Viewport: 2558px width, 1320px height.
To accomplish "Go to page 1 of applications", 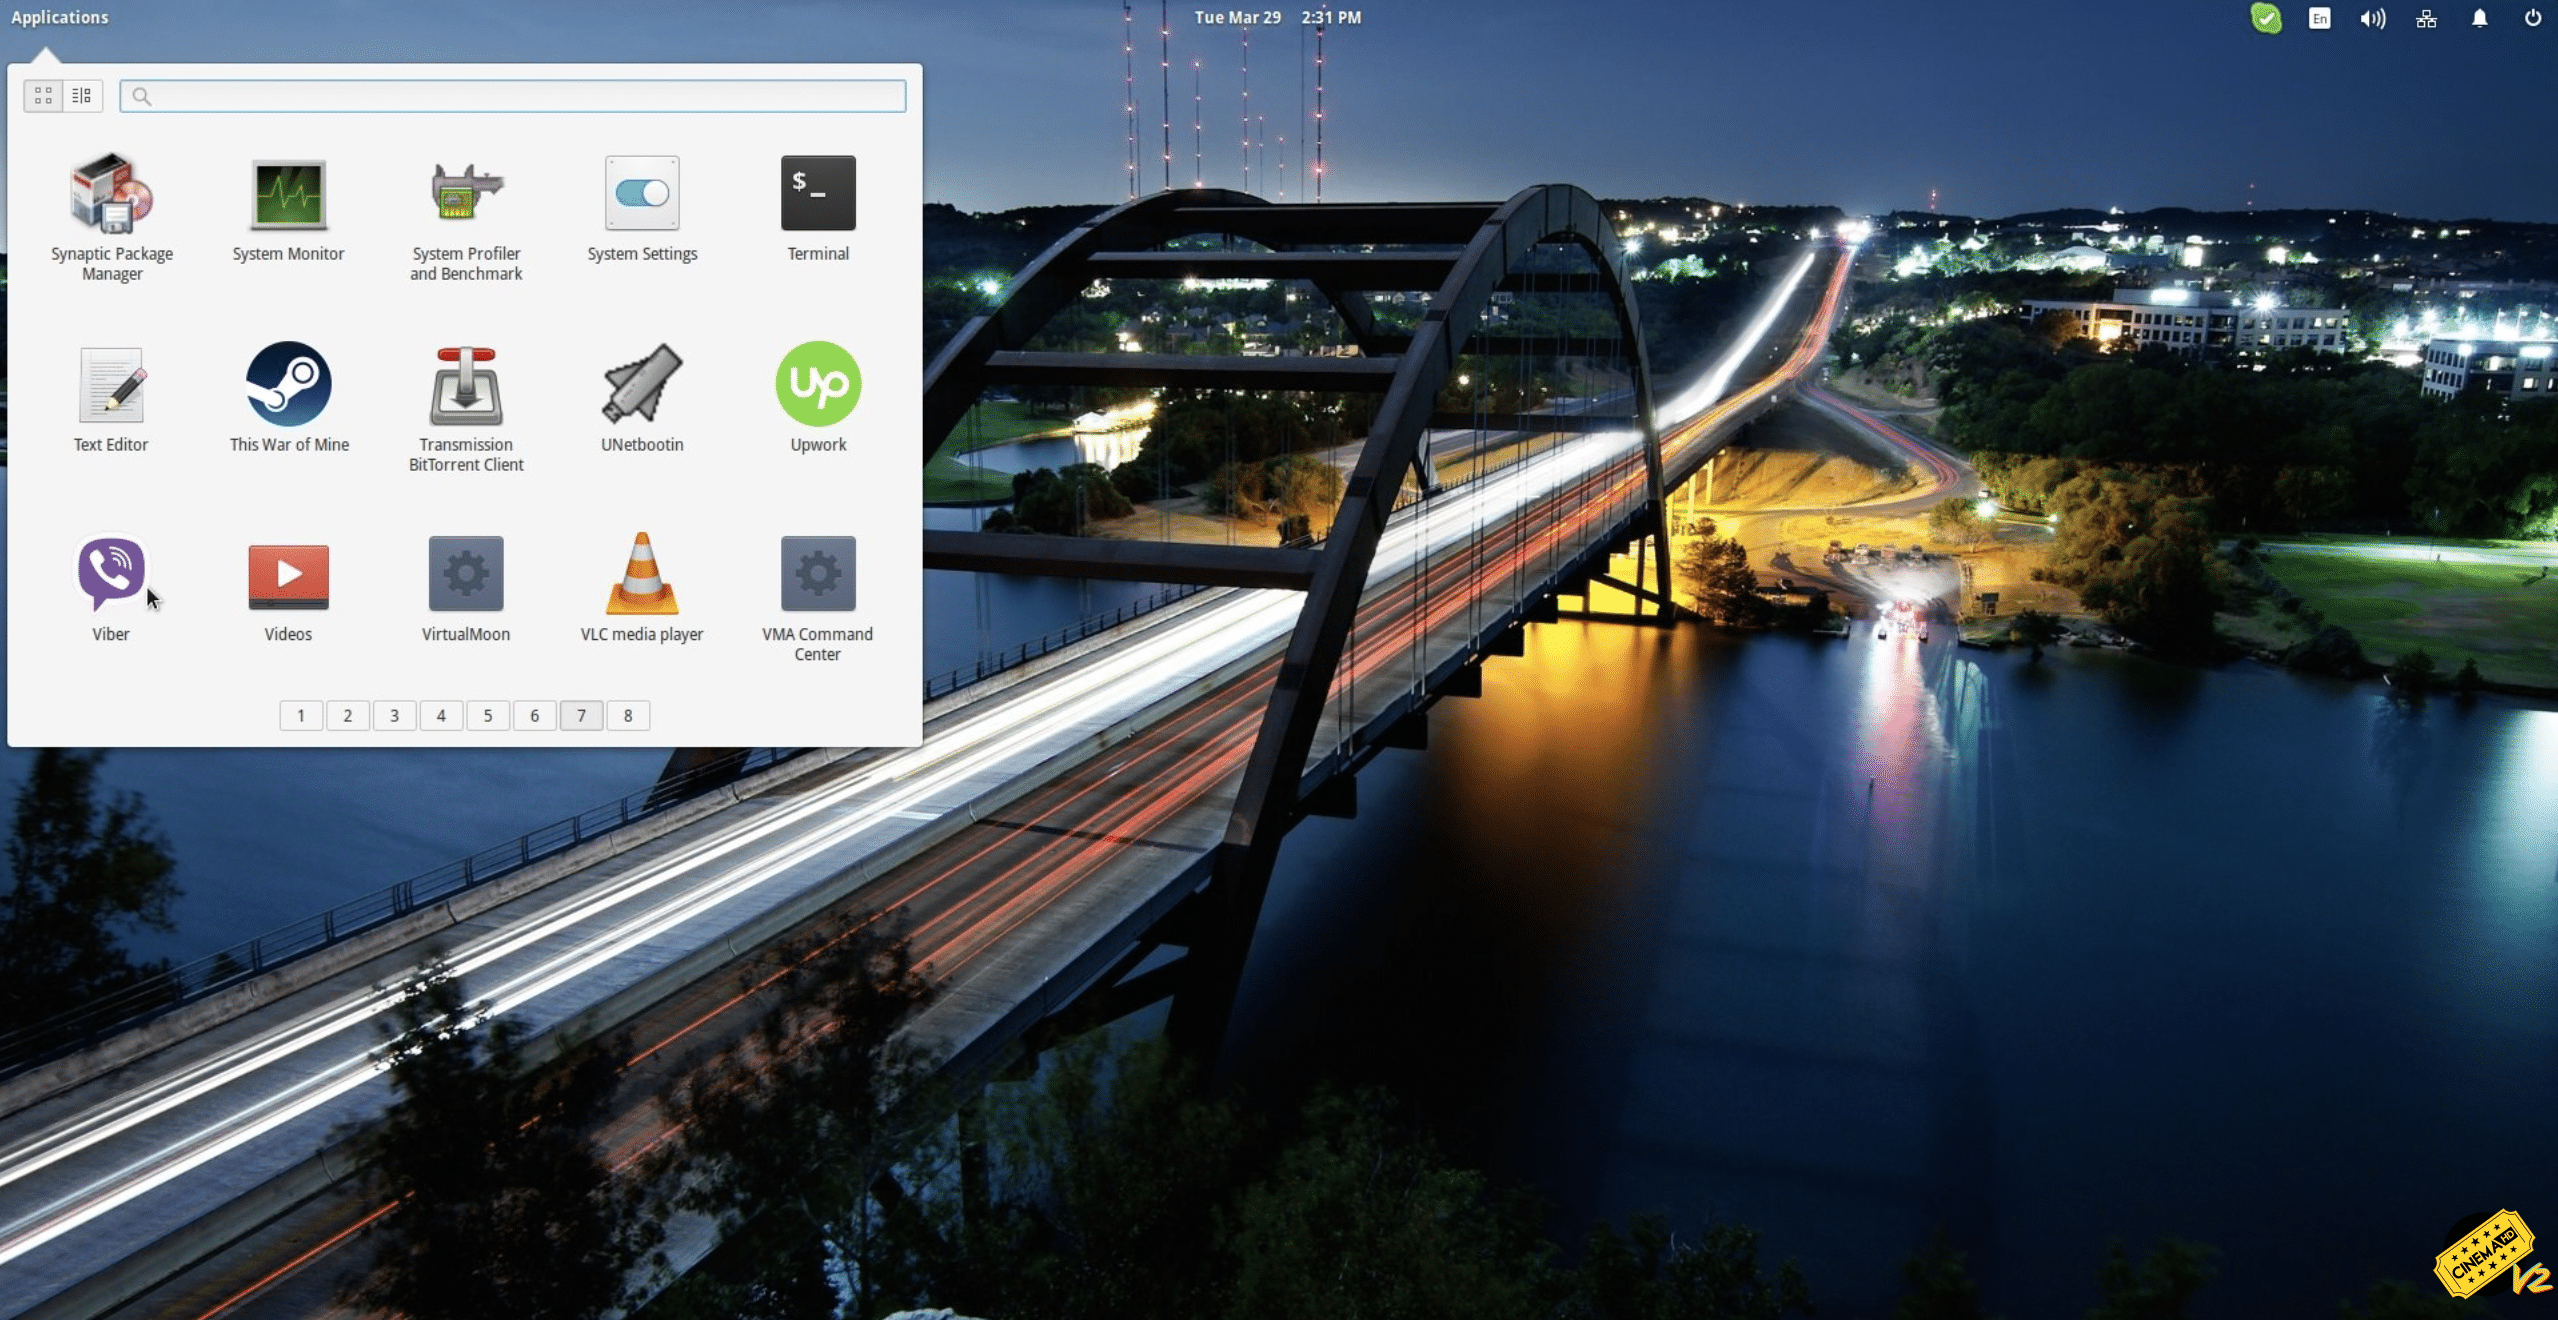I will tap(301, 715).
